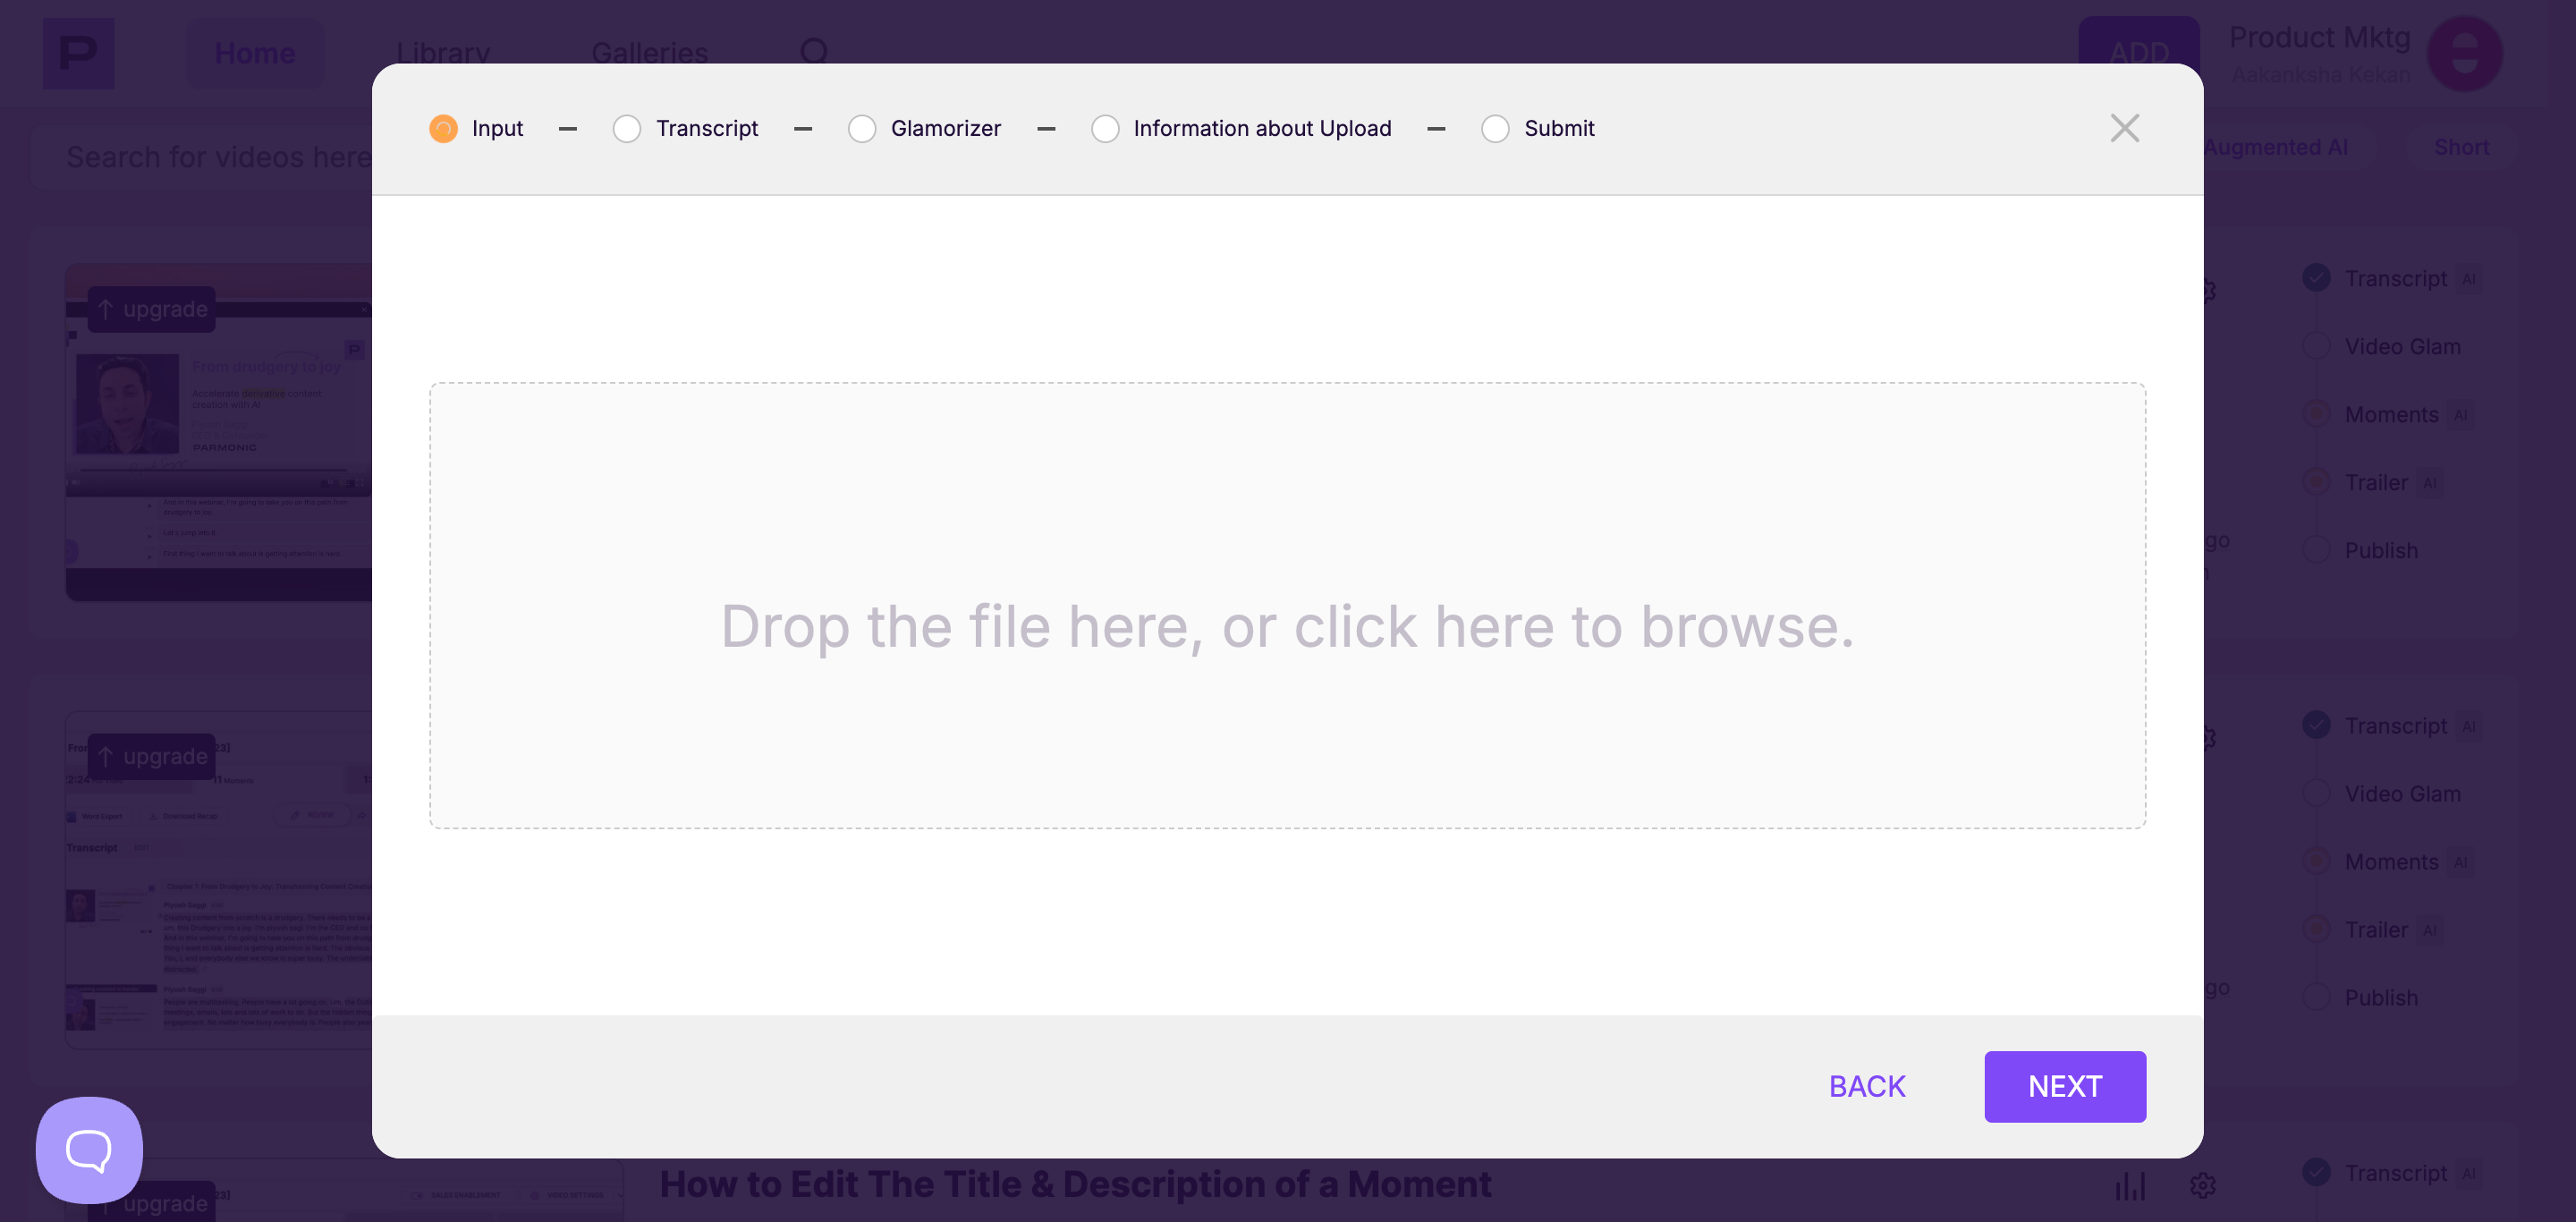2576x1222 pixels.
Task: Open the second video transcript thumbnail
Action: pyautogui.click(x=219, y=880)
